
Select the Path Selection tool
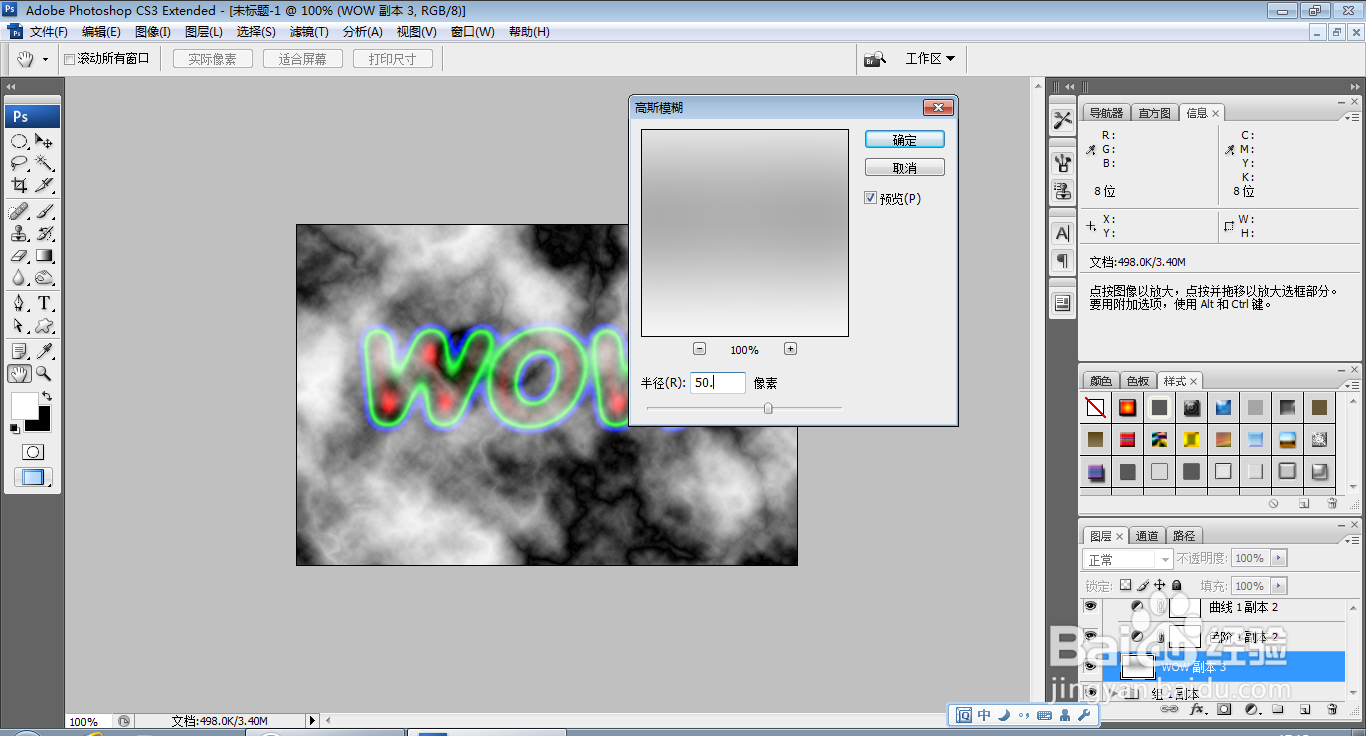tap(19, 326)
